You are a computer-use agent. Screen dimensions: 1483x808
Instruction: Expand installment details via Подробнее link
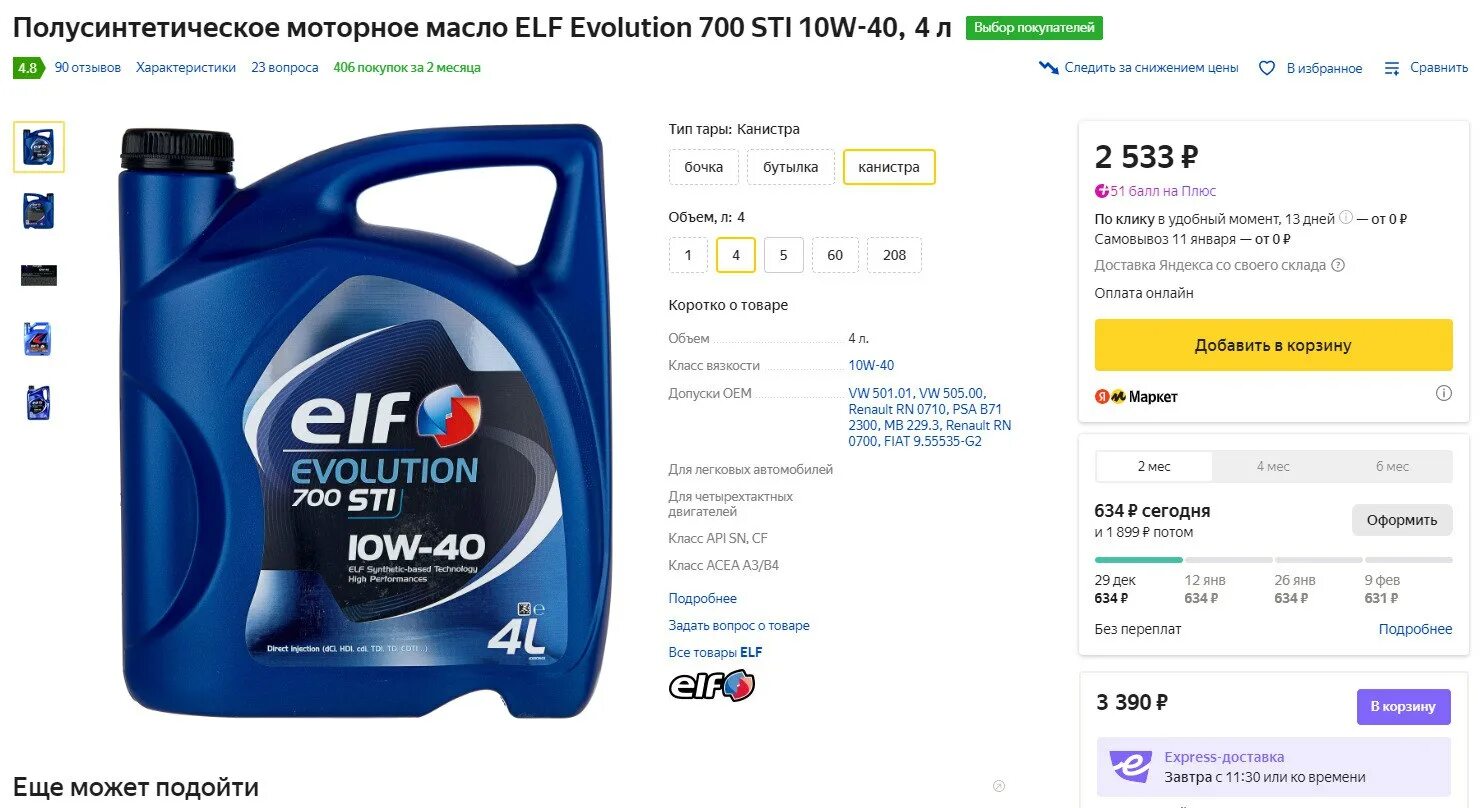(1416, 629)
